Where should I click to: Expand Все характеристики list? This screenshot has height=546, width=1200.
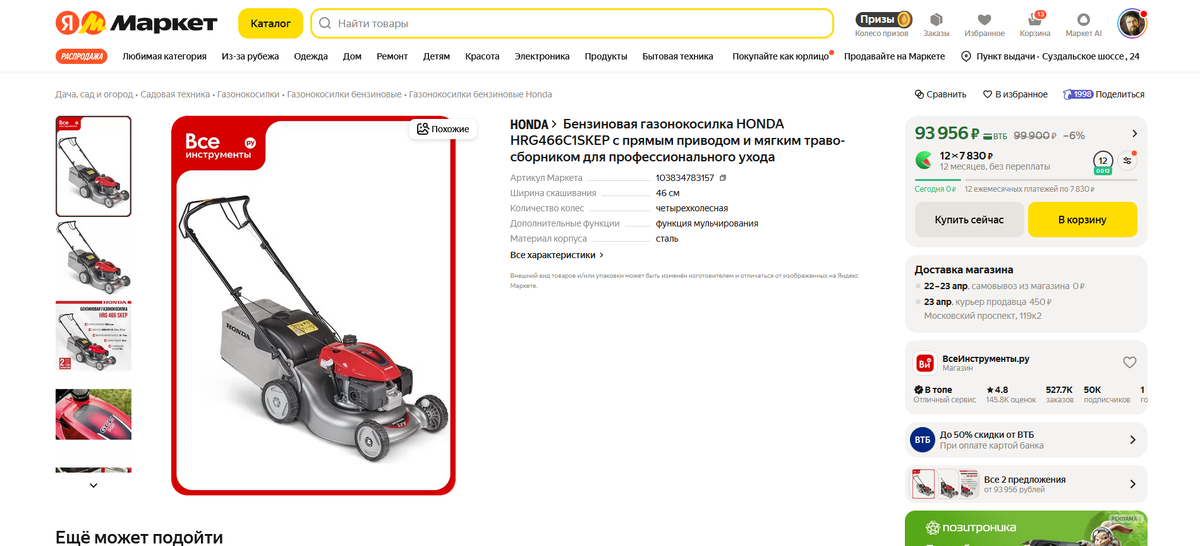[557, 255]
